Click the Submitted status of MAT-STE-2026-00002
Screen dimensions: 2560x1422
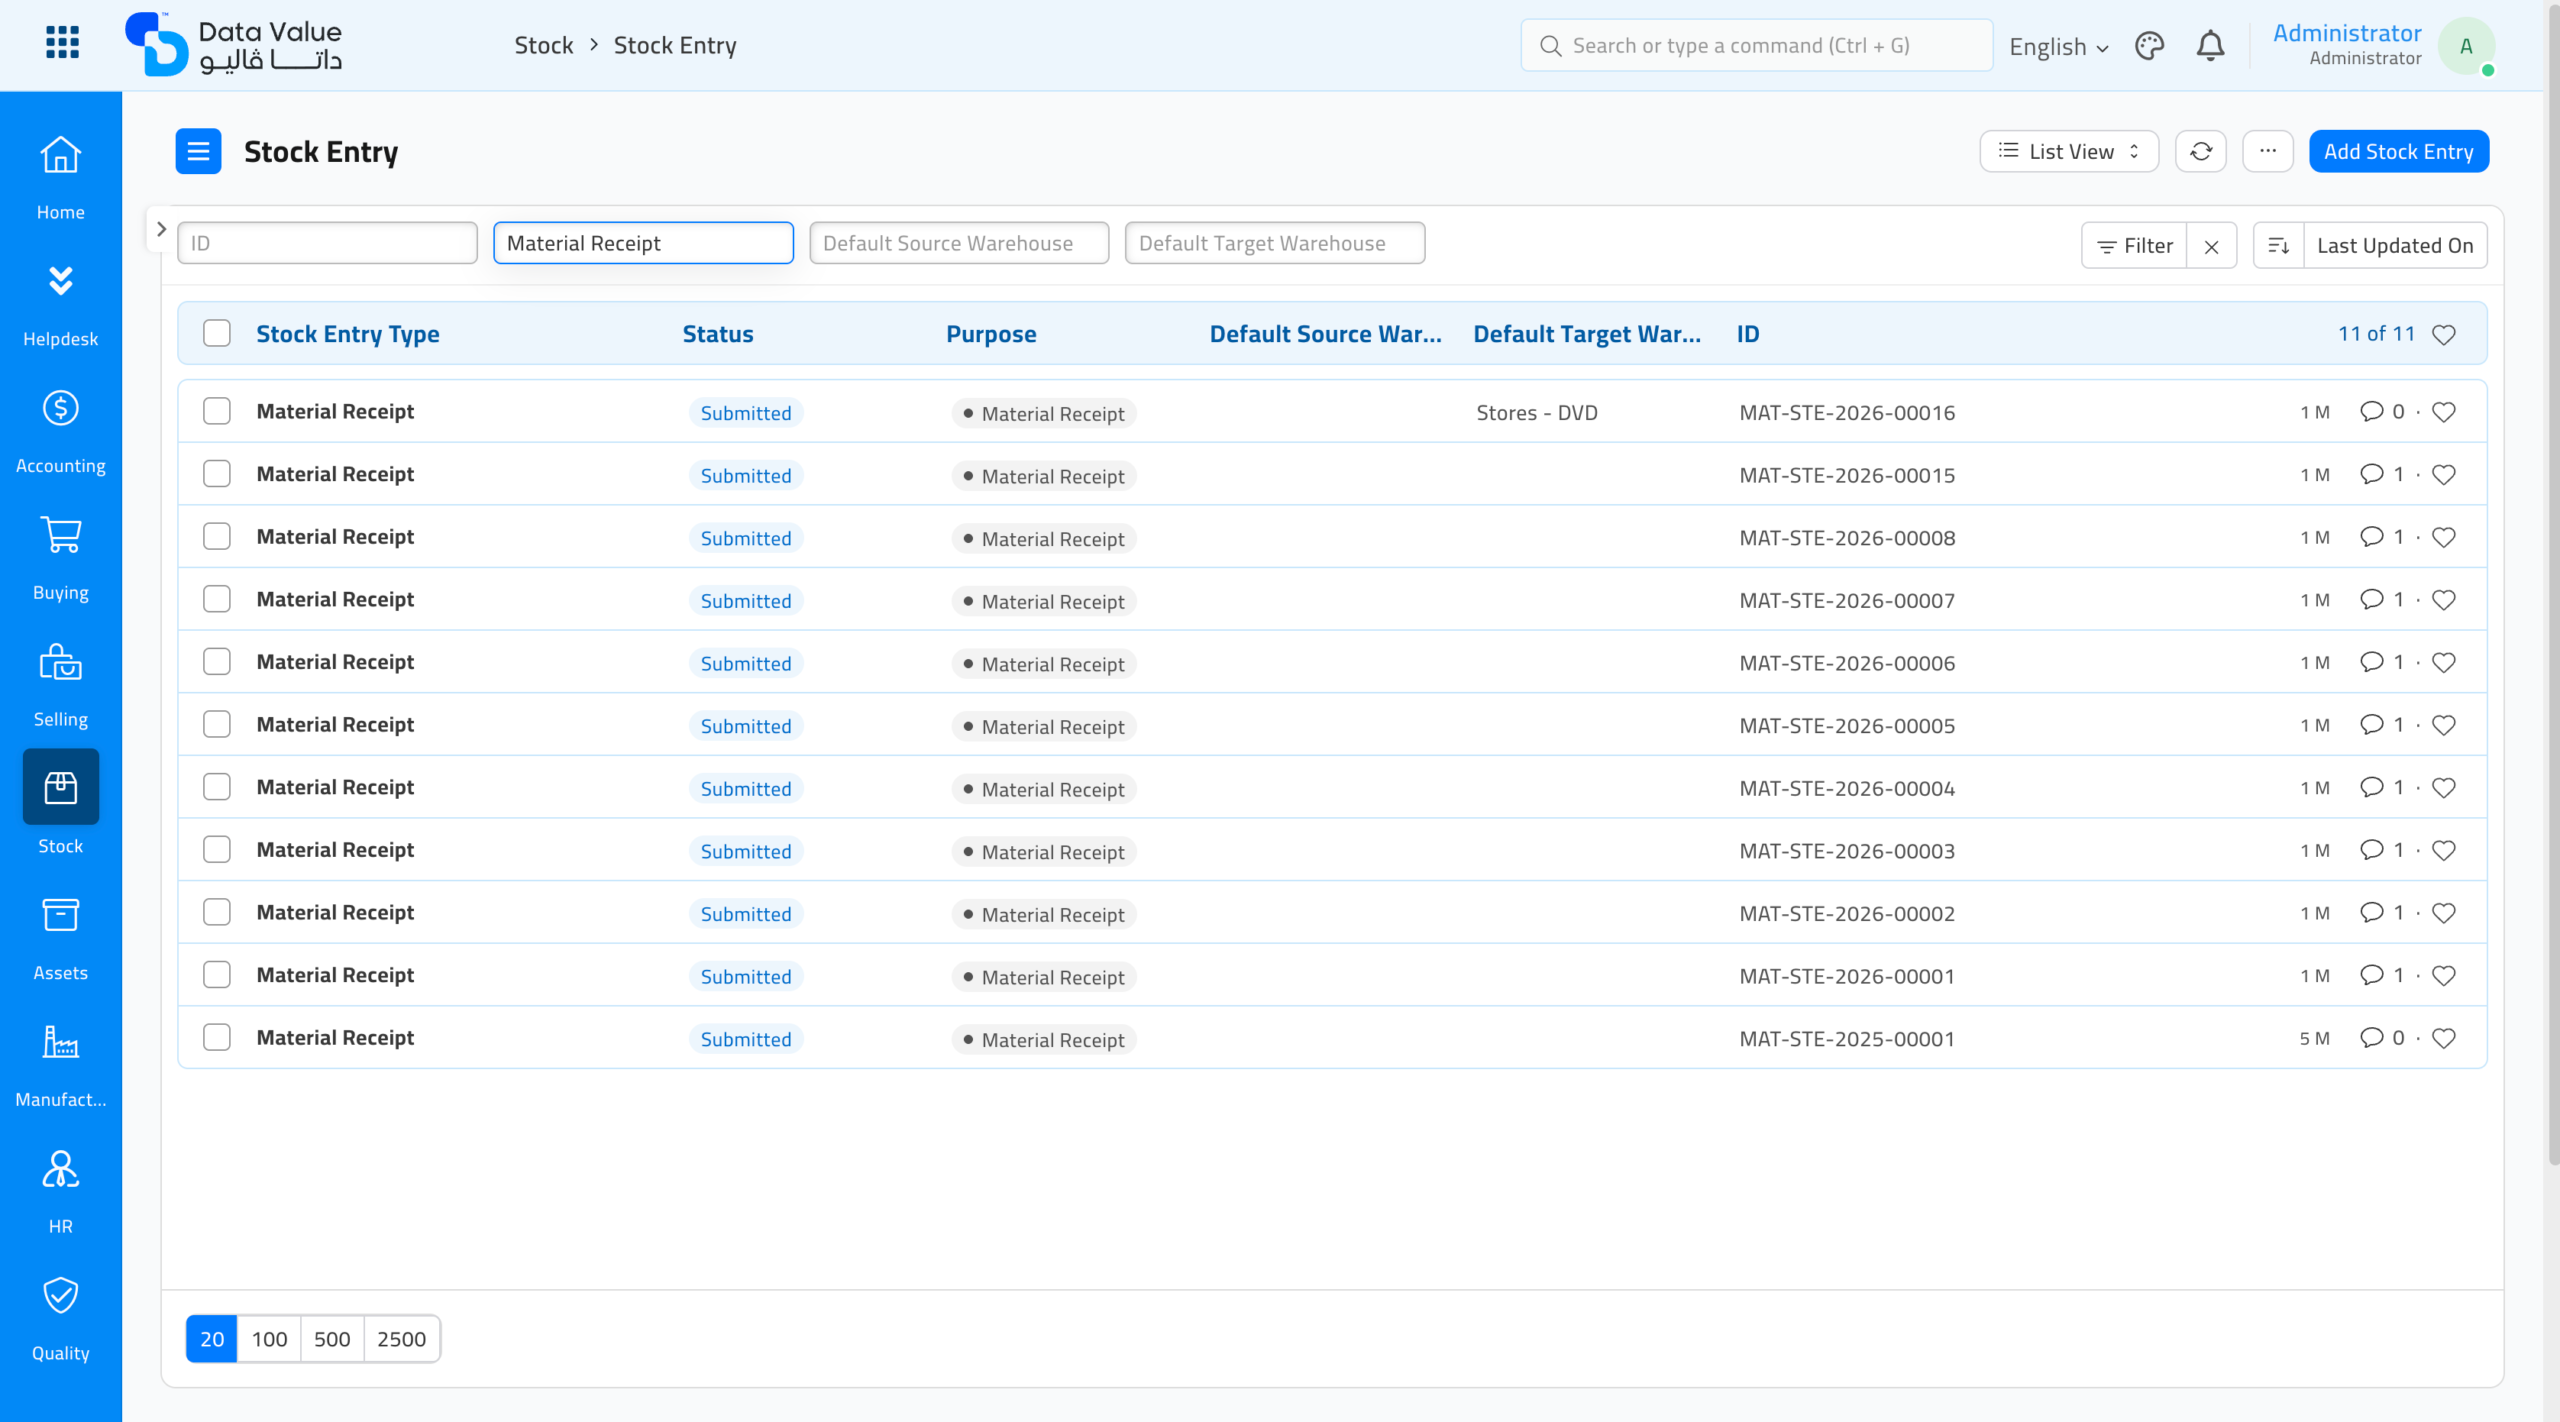coord(746,914)
